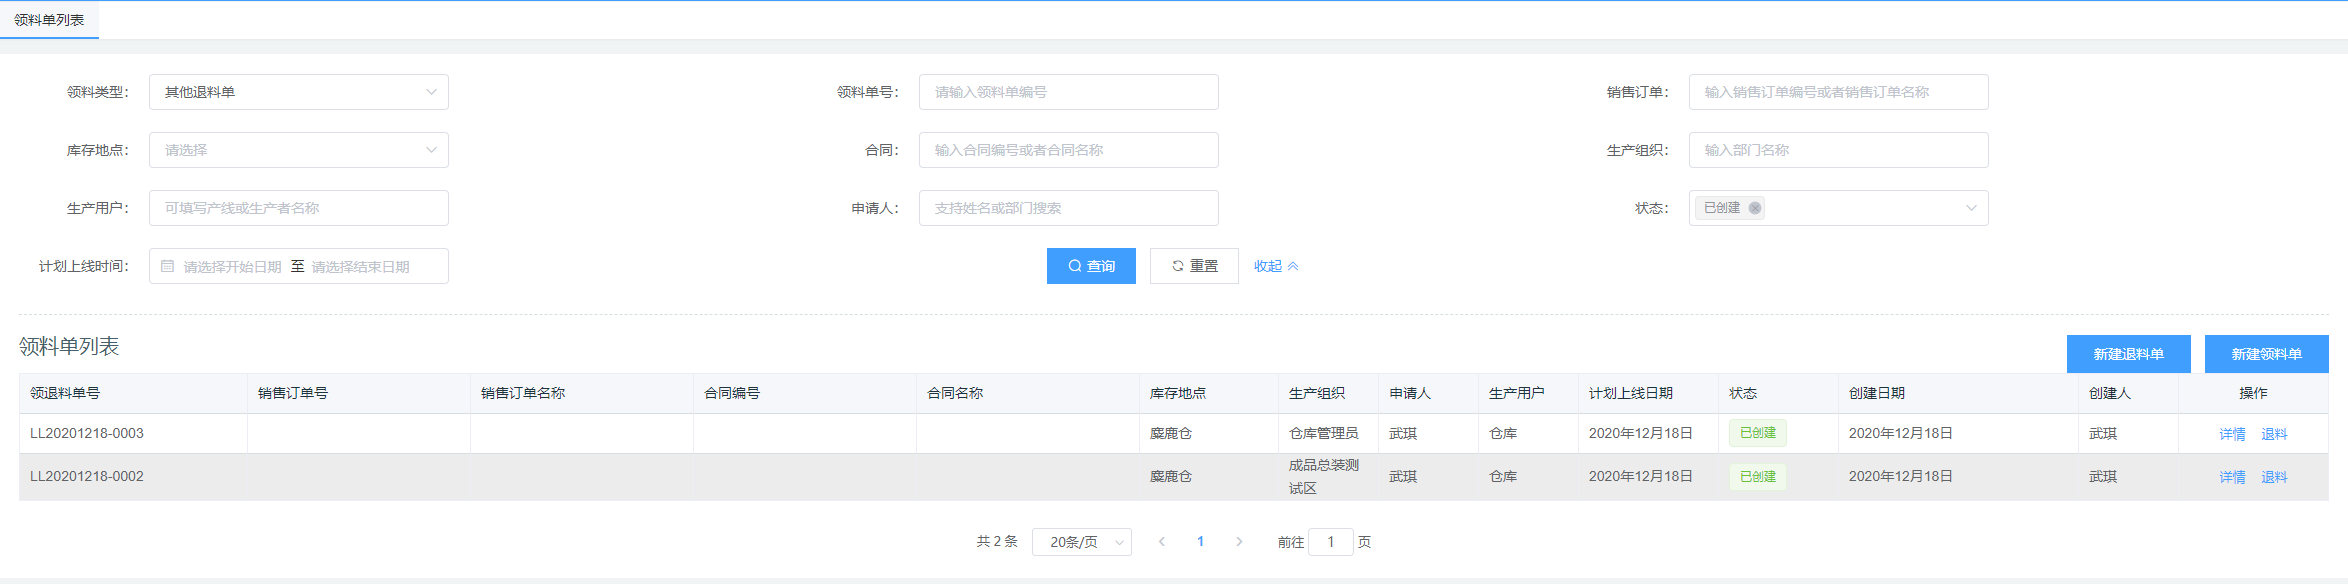Image resolution: width=2348 pixels, height=584 pixels.
Task: Open 详情 for LL20201218-0003
Action: 2232,434
